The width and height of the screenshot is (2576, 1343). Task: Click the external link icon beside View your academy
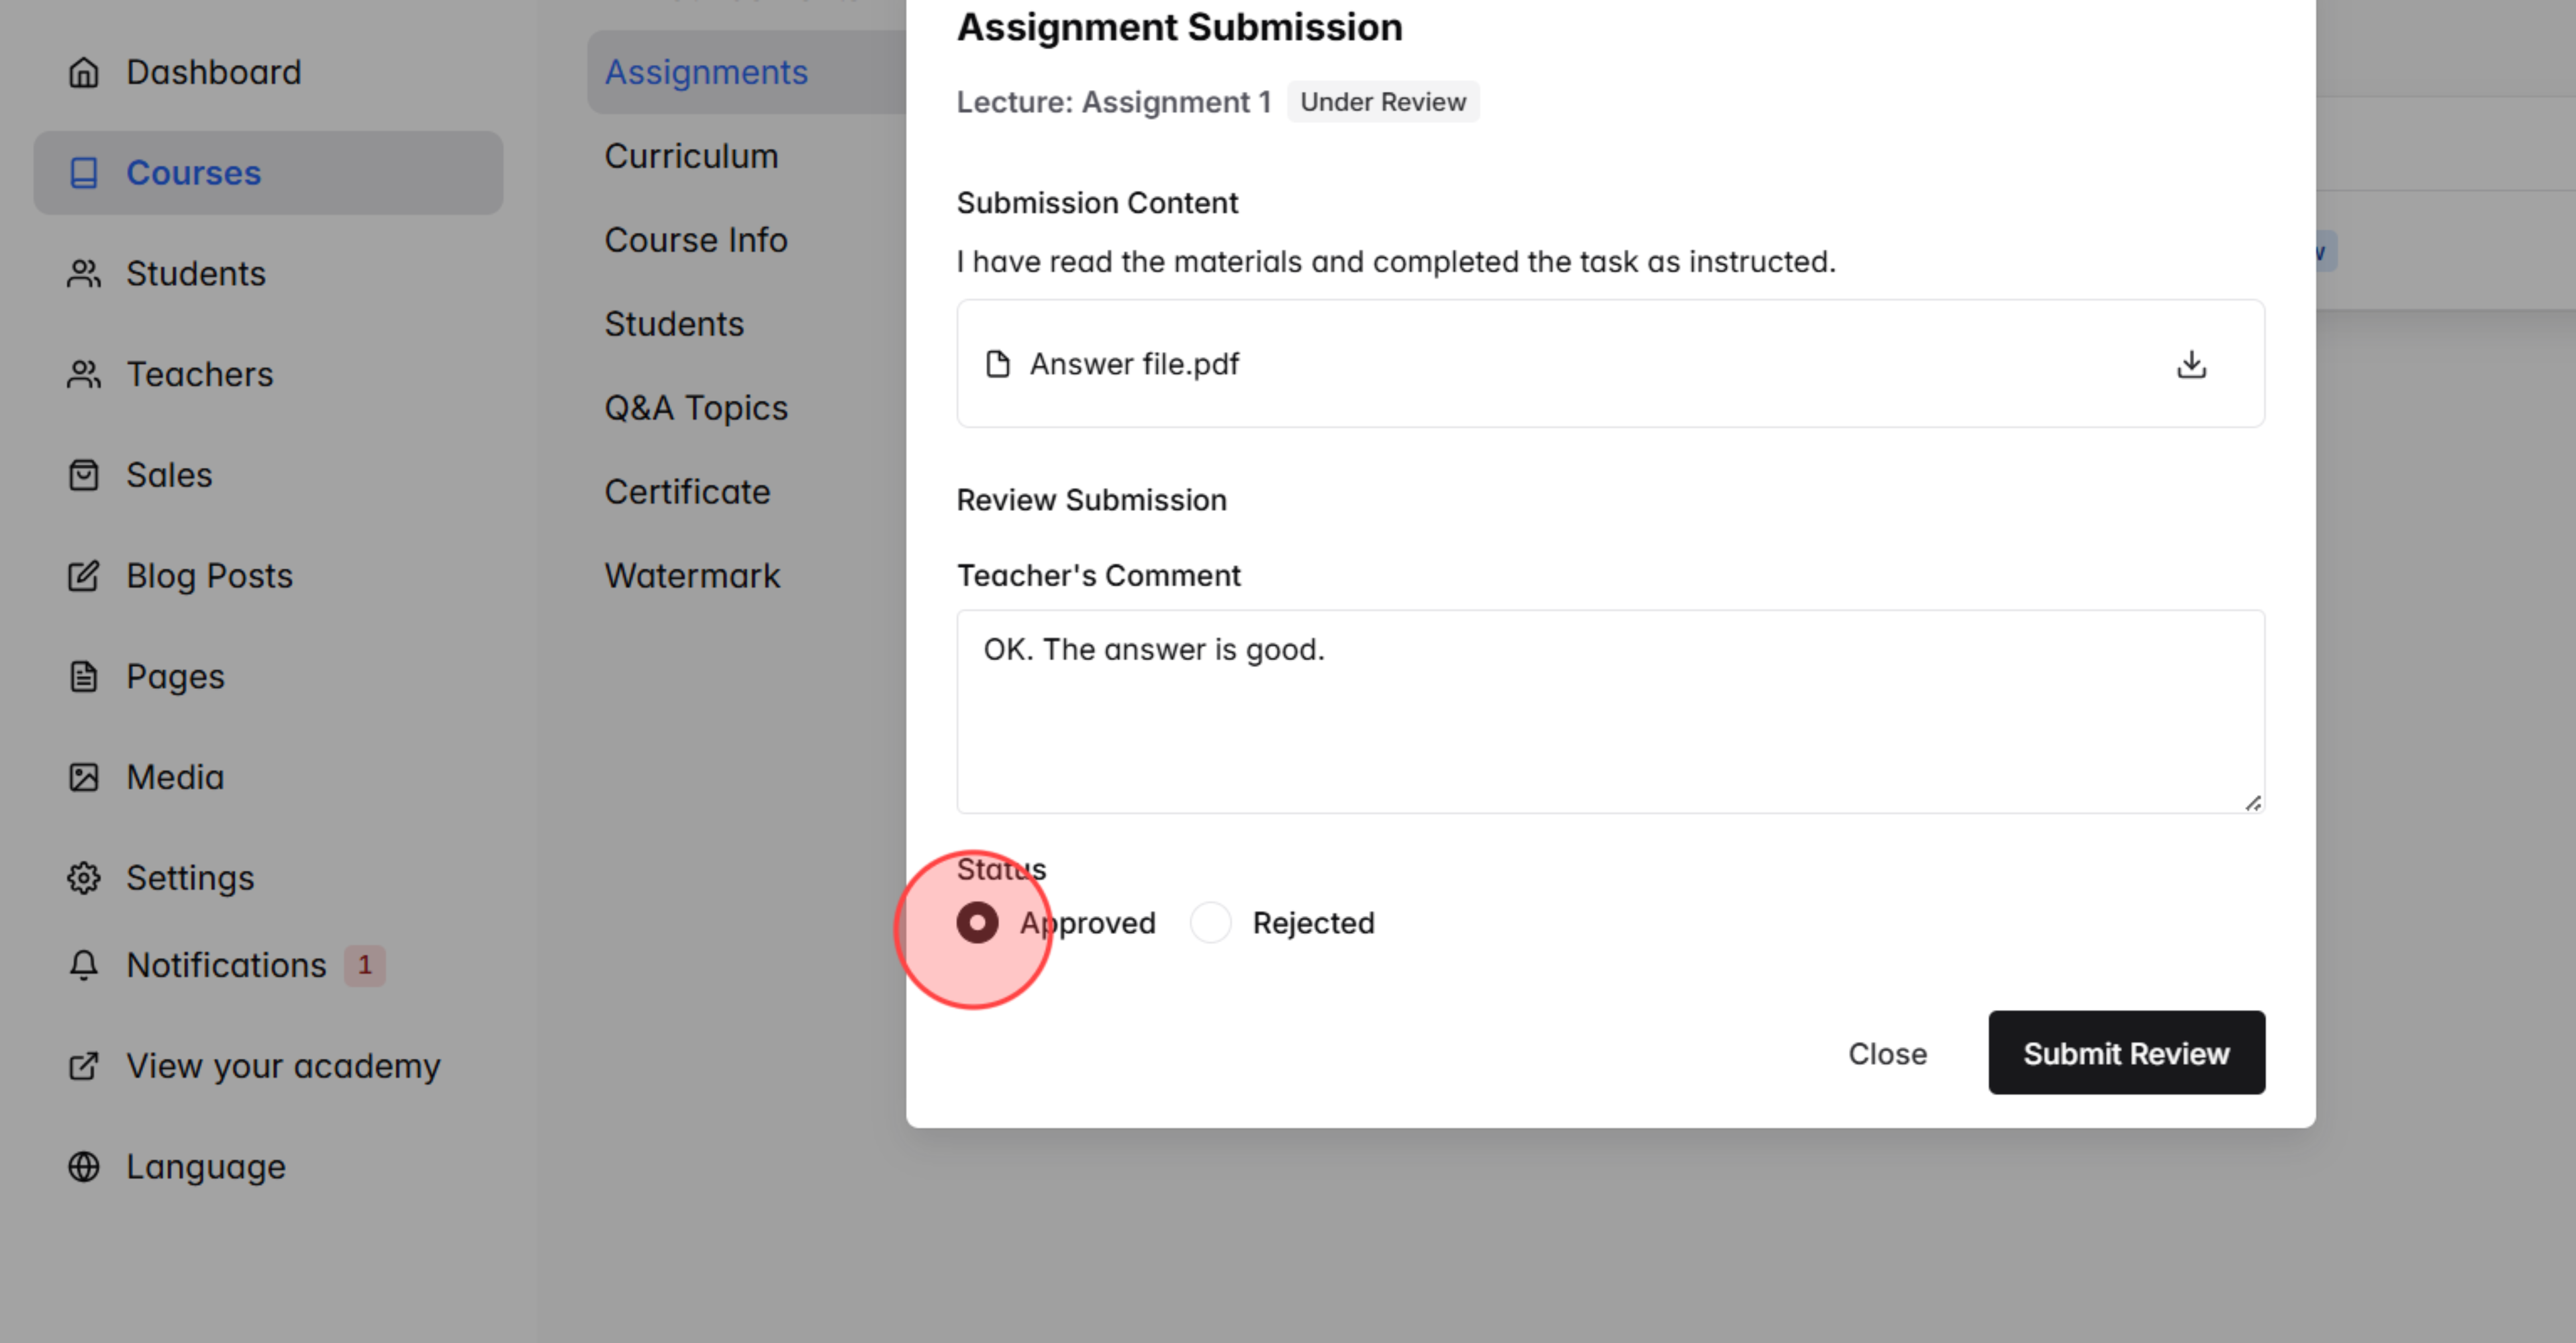coord(84,1066)
